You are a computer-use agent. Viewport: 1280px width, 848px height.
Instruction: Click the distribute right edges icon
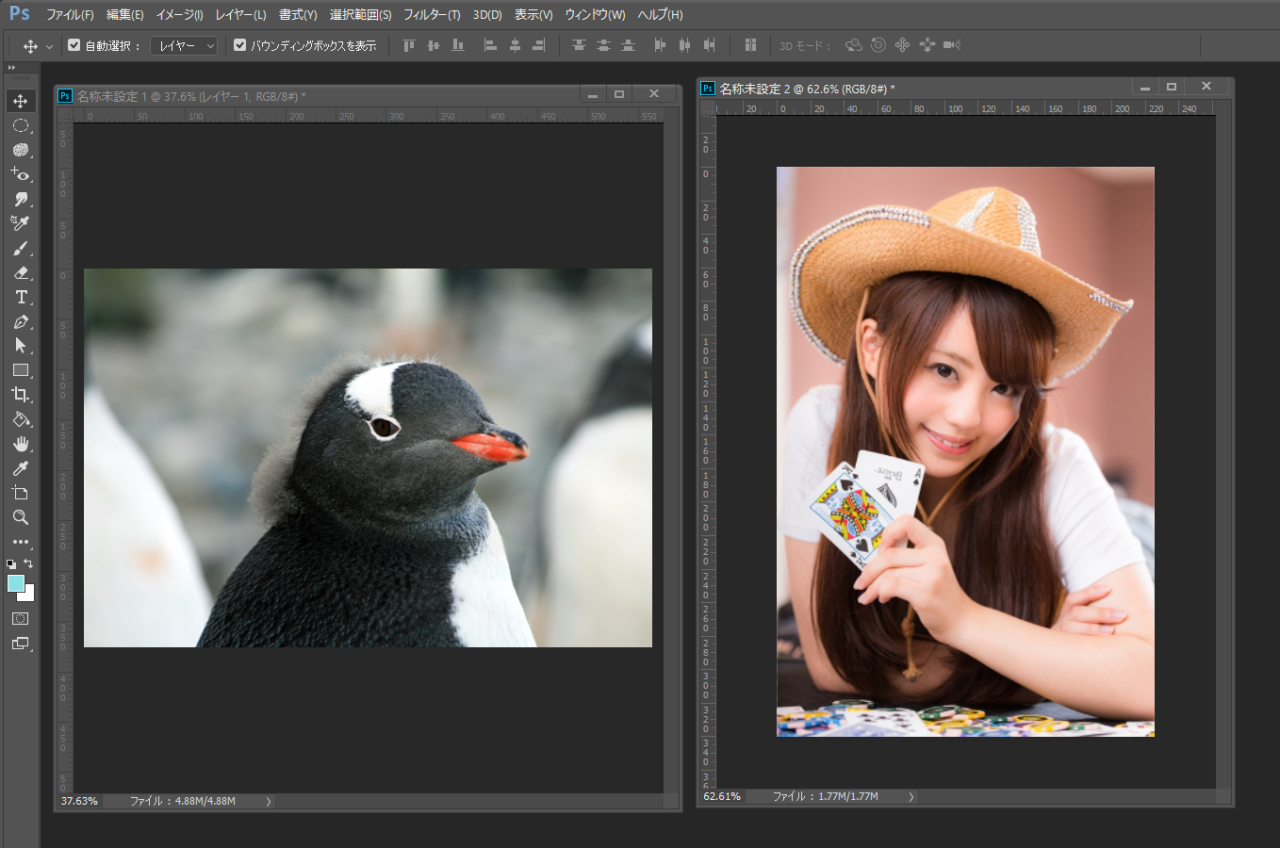(x=709, y=45)
